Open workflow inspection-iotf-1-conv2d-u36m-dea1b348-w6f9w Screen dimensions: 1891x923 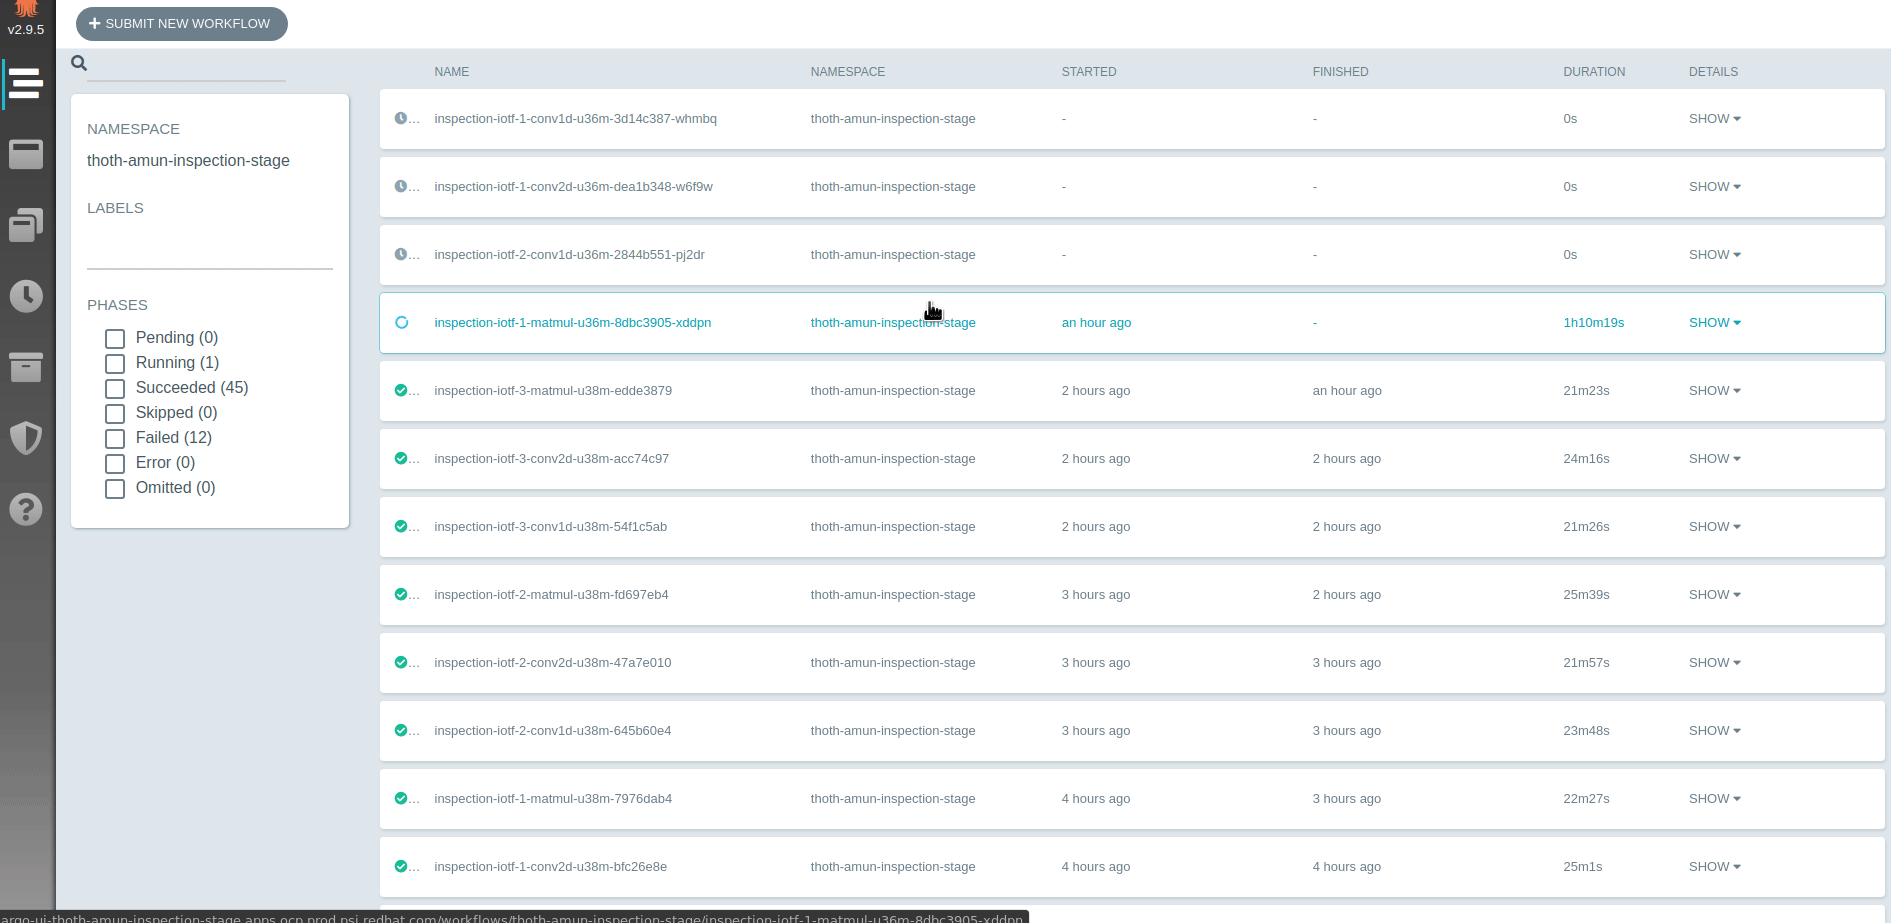(x=573, y=187)
